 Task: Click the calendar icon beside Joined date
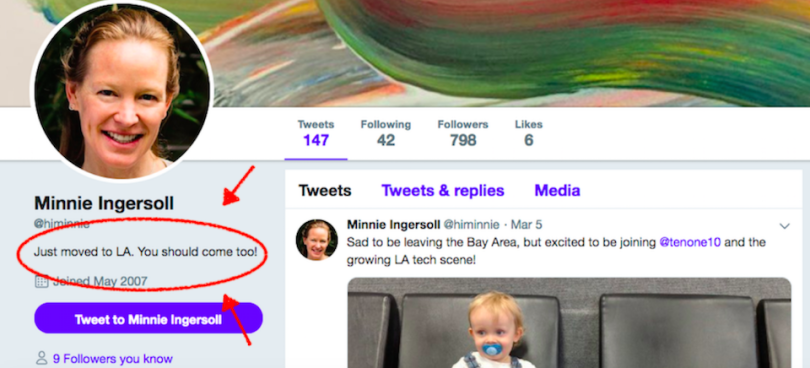[41, 282]
